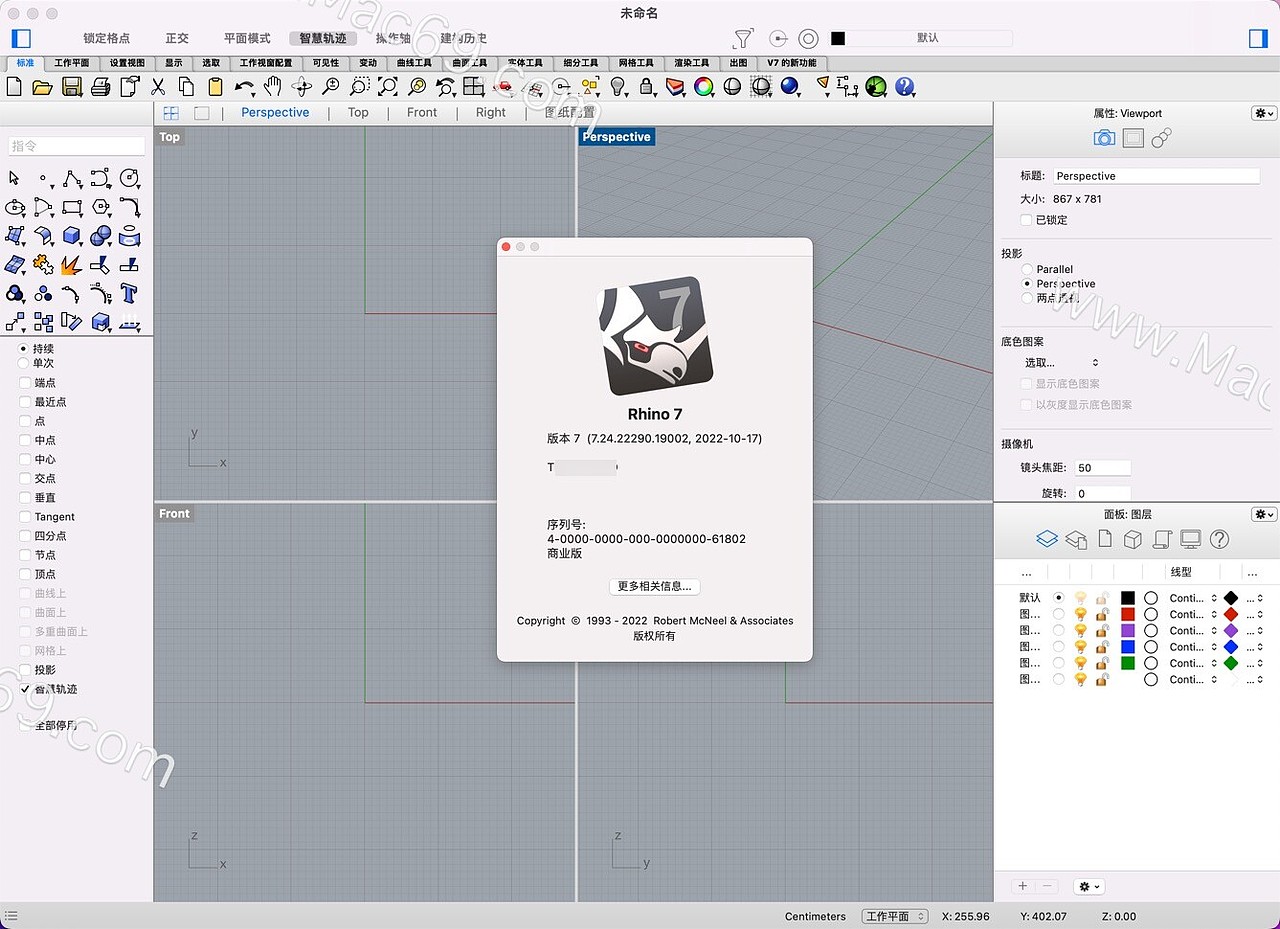Open a file with the folder toolbar icon
The width and height of the screenshot is (1280, 929).
click(42, 87)
